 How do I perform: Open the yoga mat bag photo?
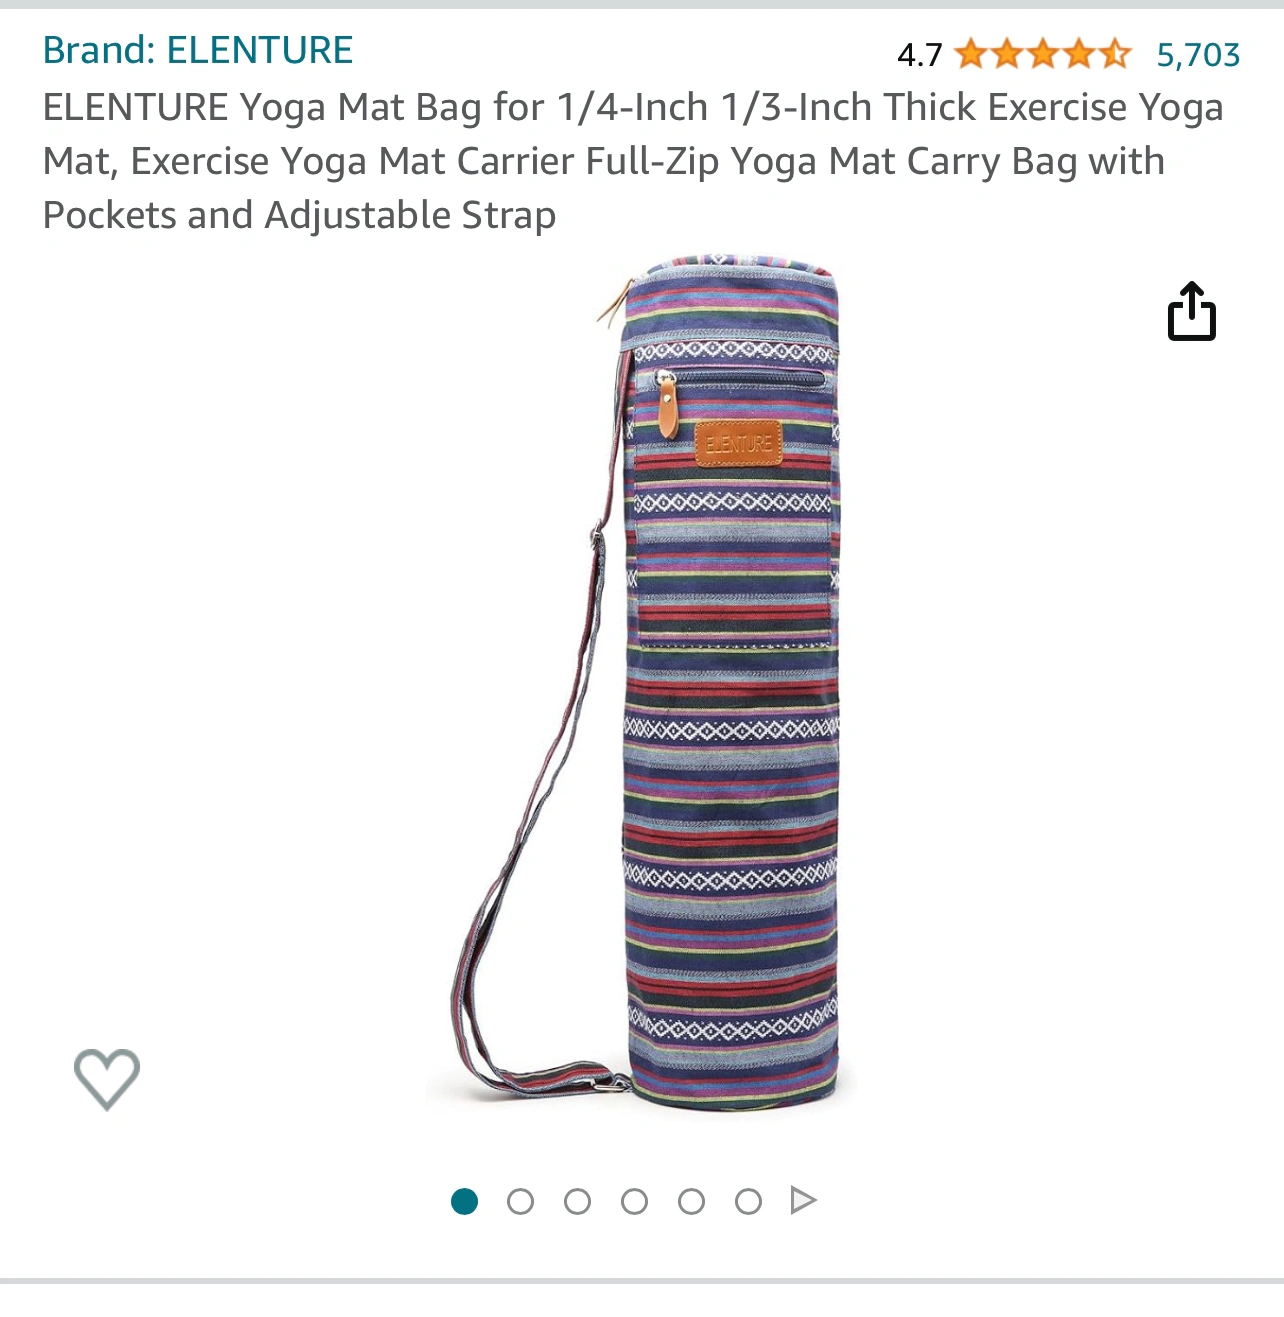[x=644, y=682]
